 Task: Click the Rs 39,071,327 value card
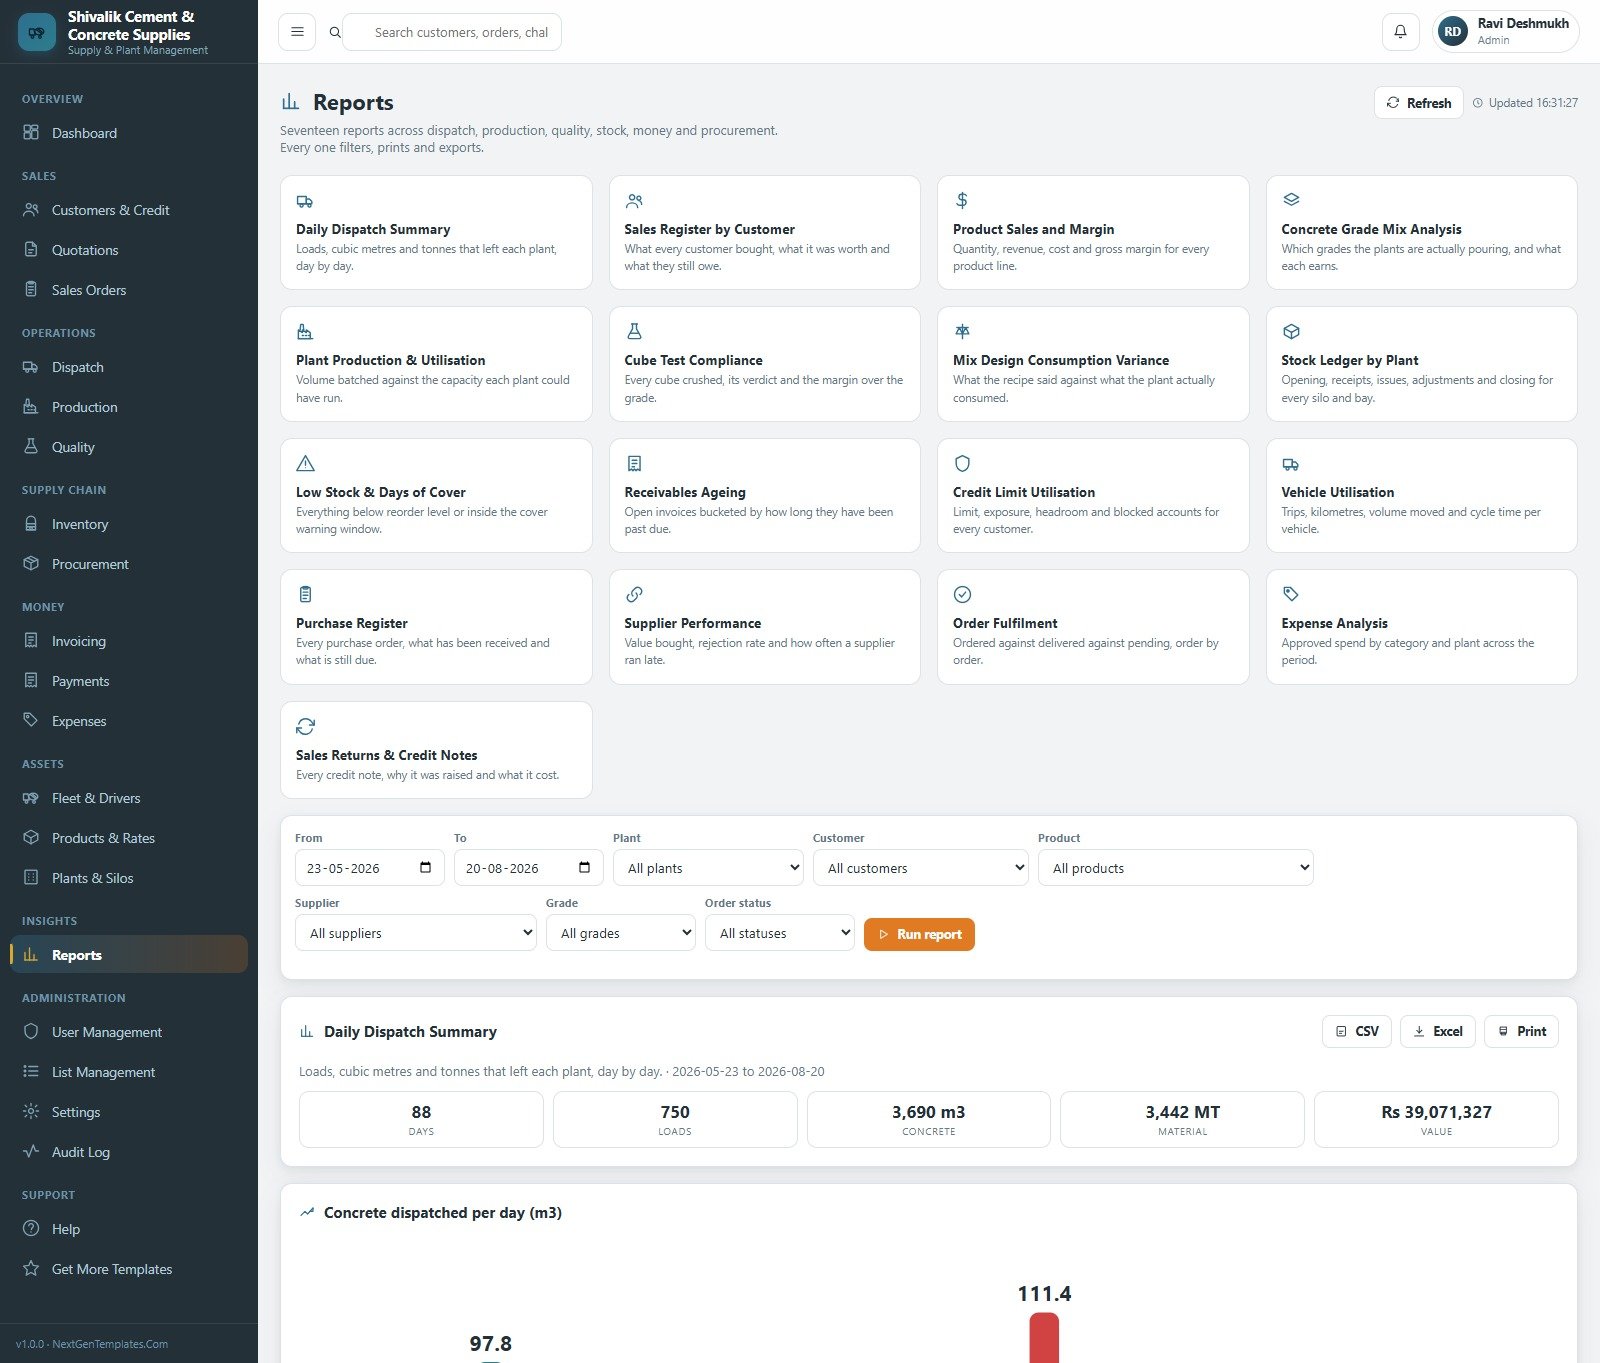(x=1436, y=1119)
